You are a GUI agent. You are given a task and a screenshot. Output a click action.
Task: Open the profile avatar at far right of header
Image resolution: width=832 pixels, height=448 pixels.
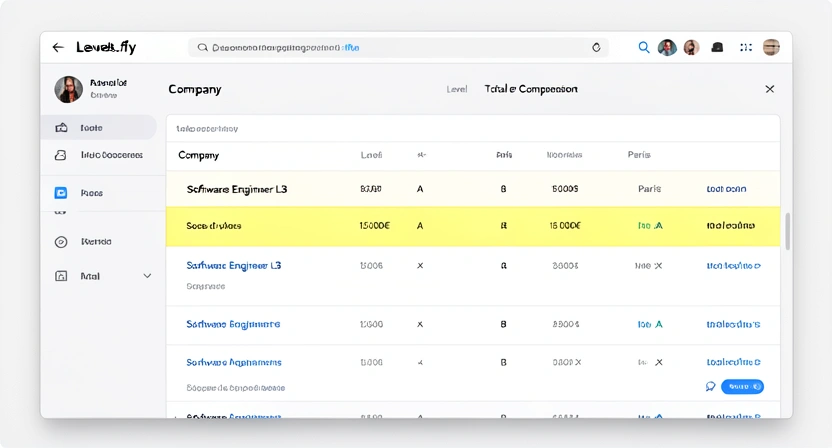[771, 47]
